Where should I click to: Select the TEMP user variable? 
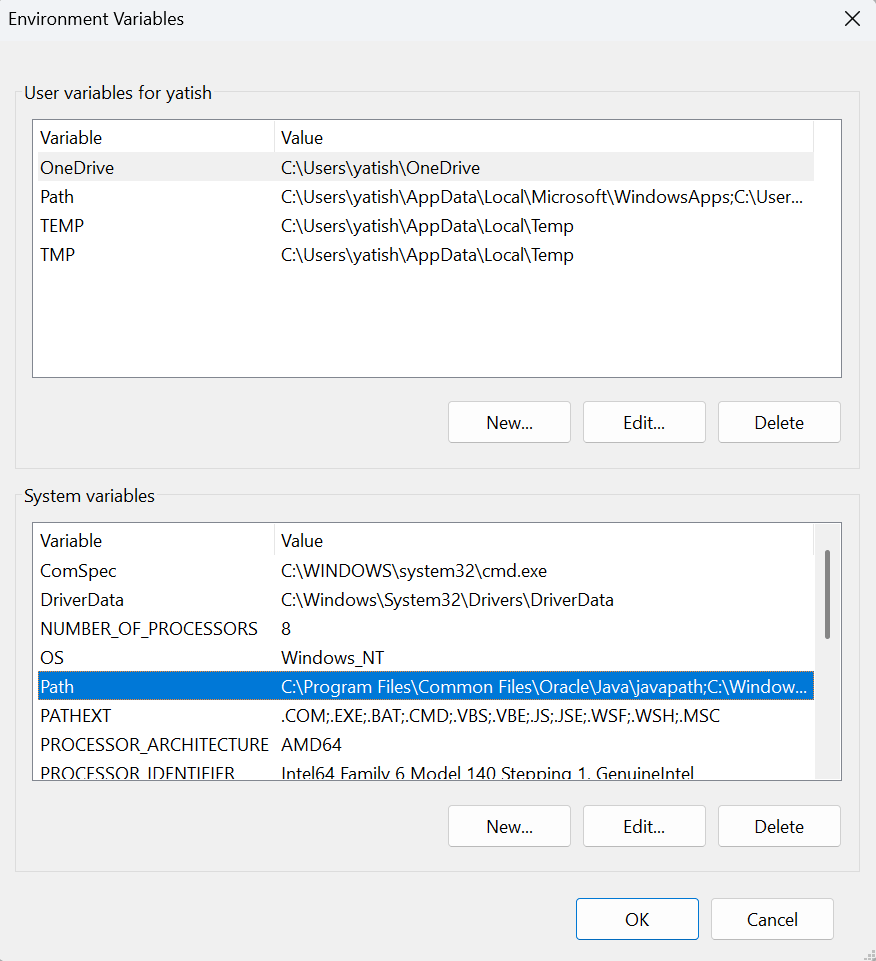click(x=150, y=225)
